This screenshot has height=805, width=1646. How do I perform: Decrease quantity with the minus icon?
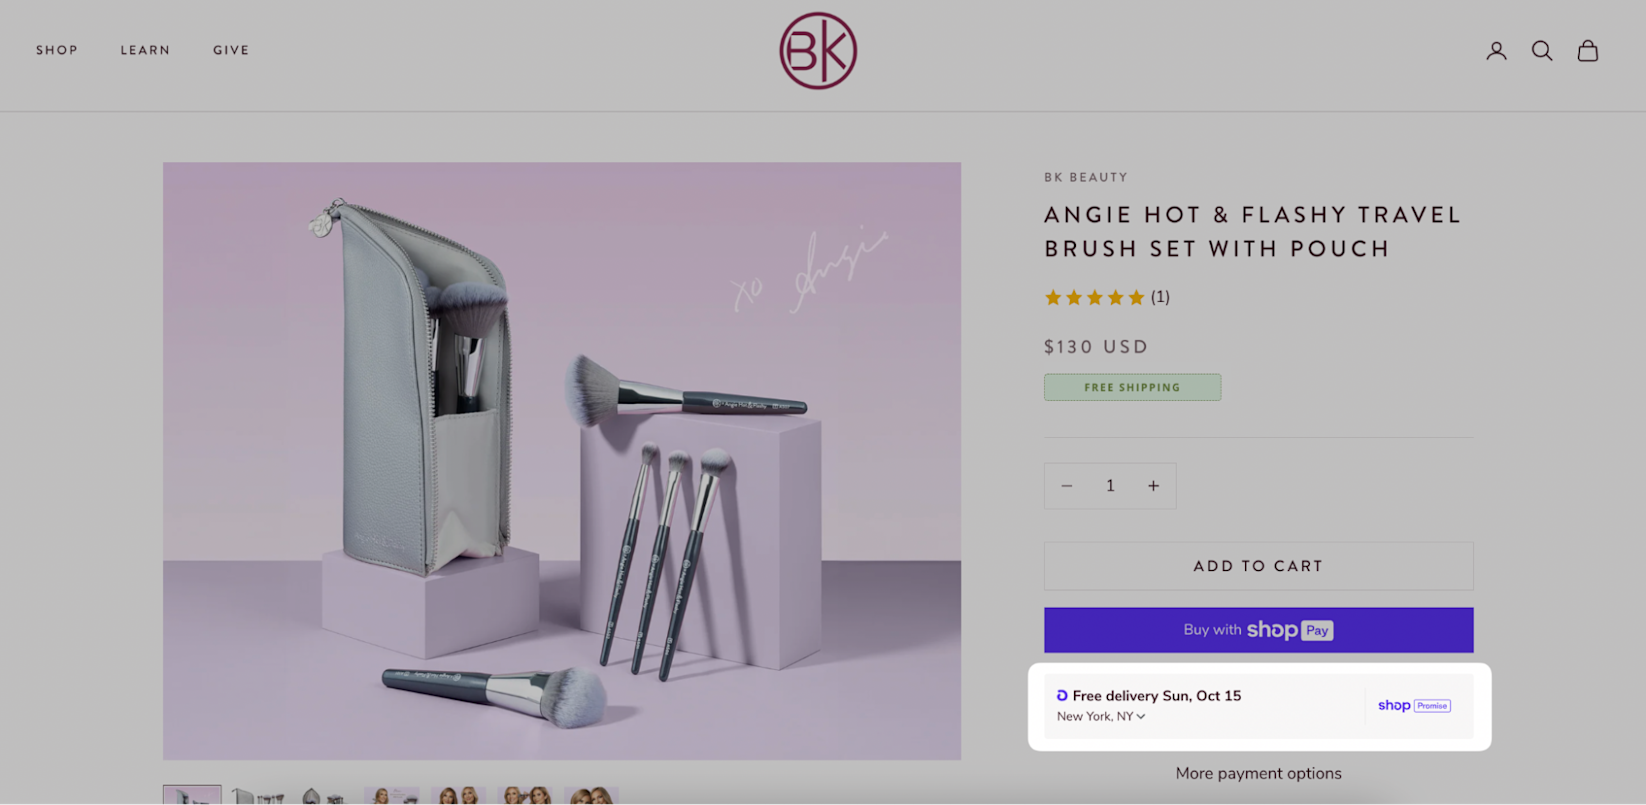(x=1067, y=486)
